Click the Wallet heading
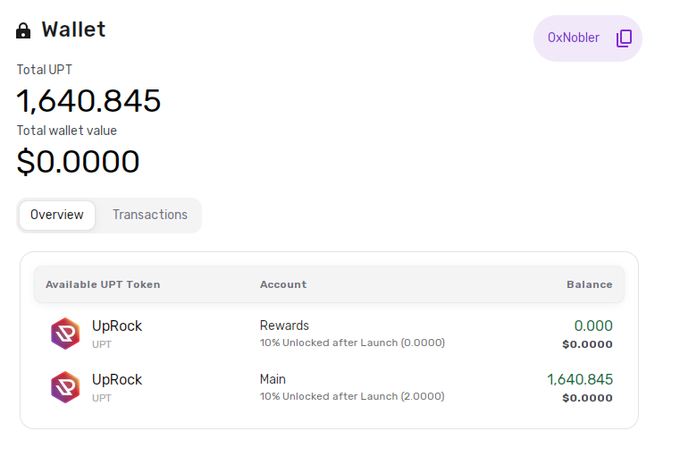 (x=73, y=30)
